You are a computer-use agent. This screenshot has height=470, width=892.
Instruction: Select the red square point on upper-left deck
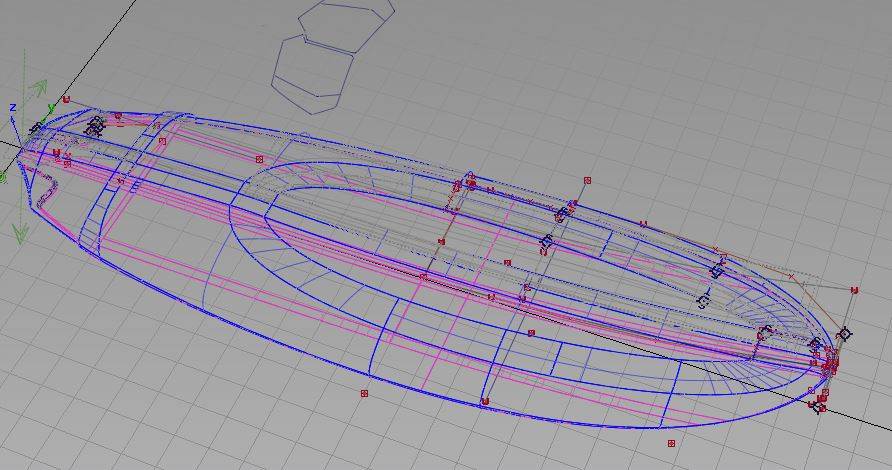point(259,159)
